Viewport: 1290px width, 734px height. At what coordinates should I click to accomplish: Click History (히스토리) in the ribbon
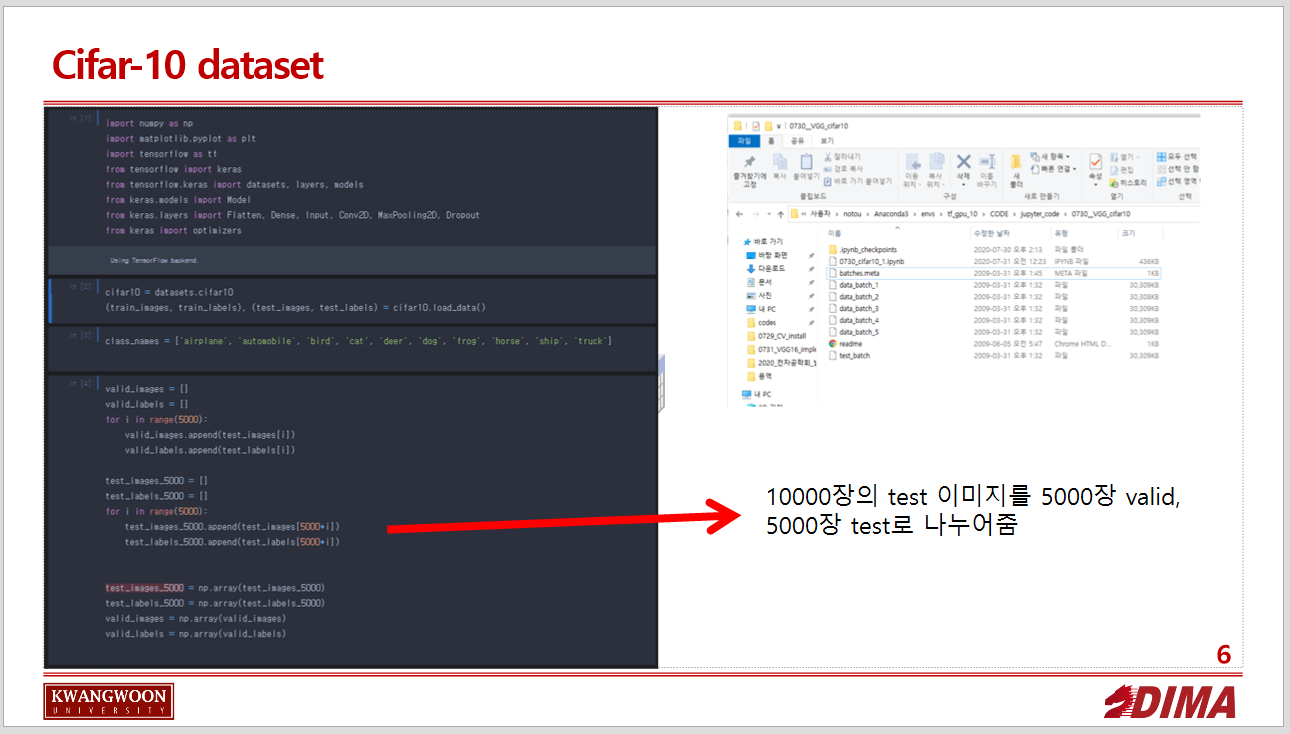tap(1129, 183)
